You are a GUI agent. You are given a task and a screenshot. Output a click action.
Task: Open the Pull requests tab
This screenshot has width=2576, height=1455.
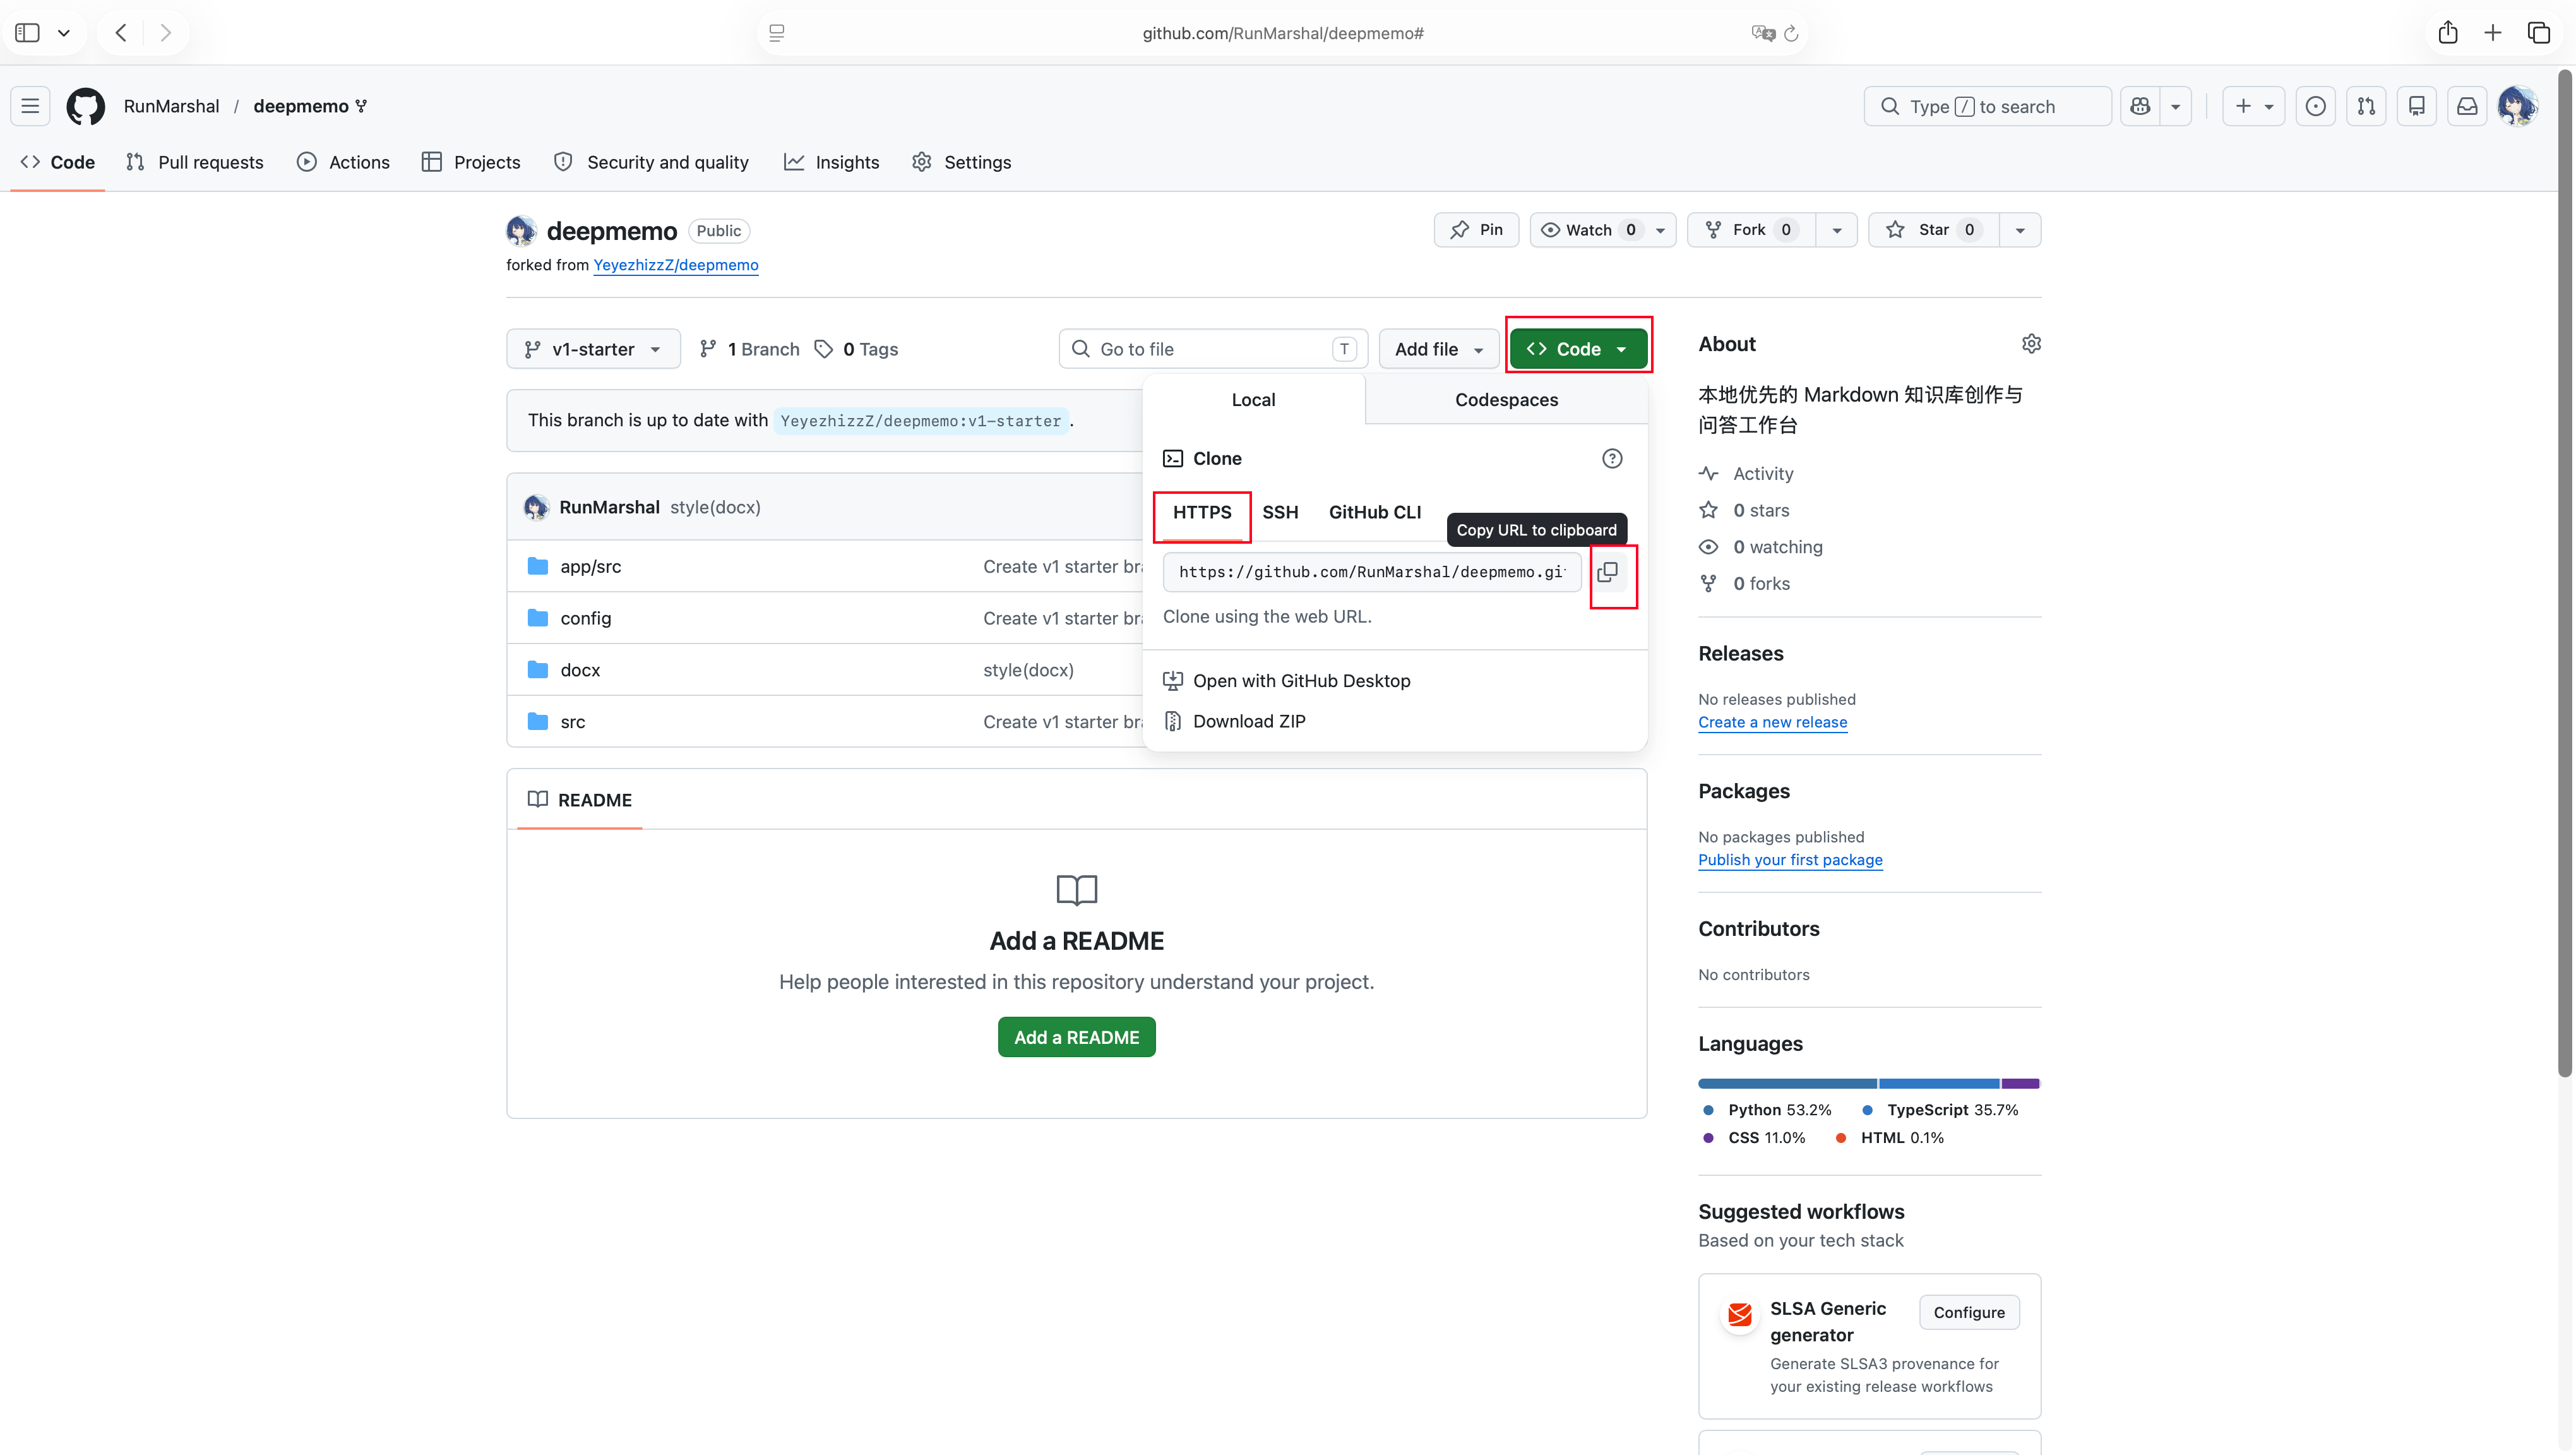(195, 162)
